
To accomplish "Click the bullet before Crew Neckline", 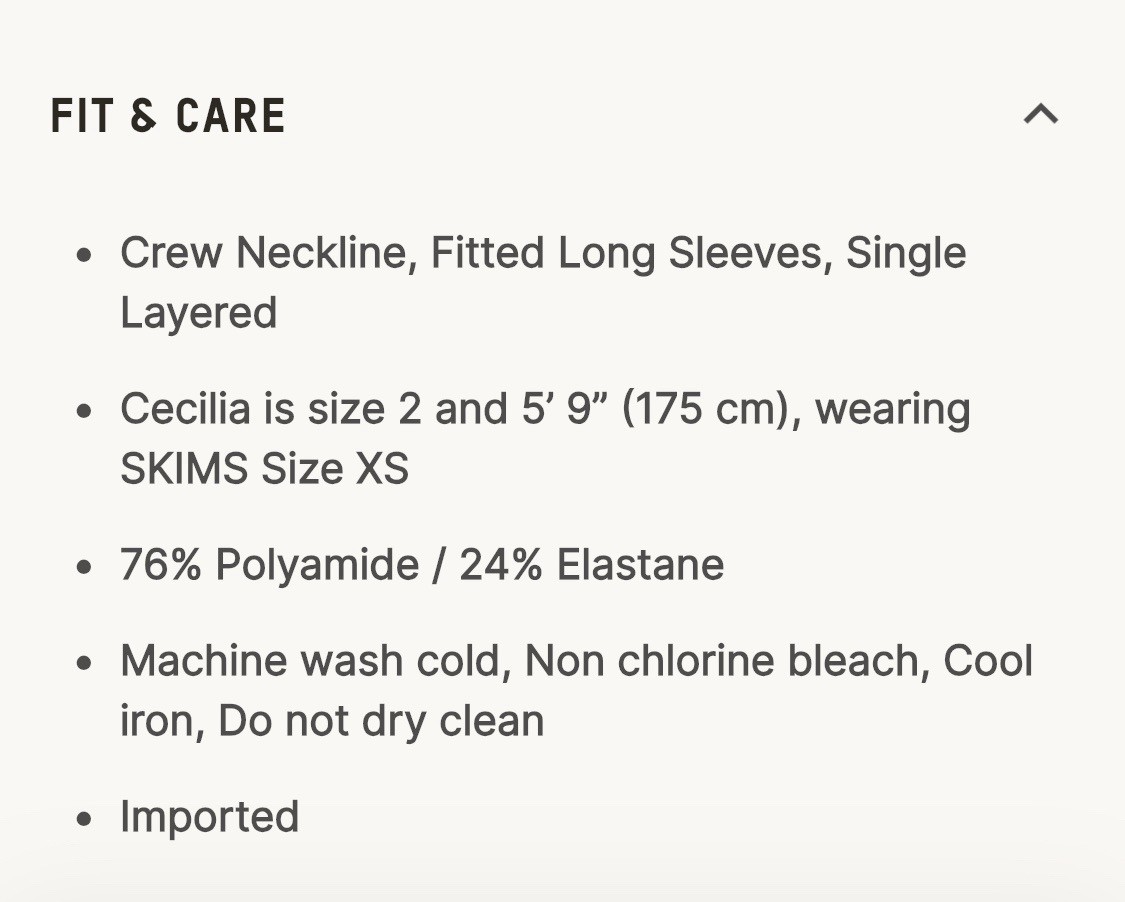I will coord(85,254).
